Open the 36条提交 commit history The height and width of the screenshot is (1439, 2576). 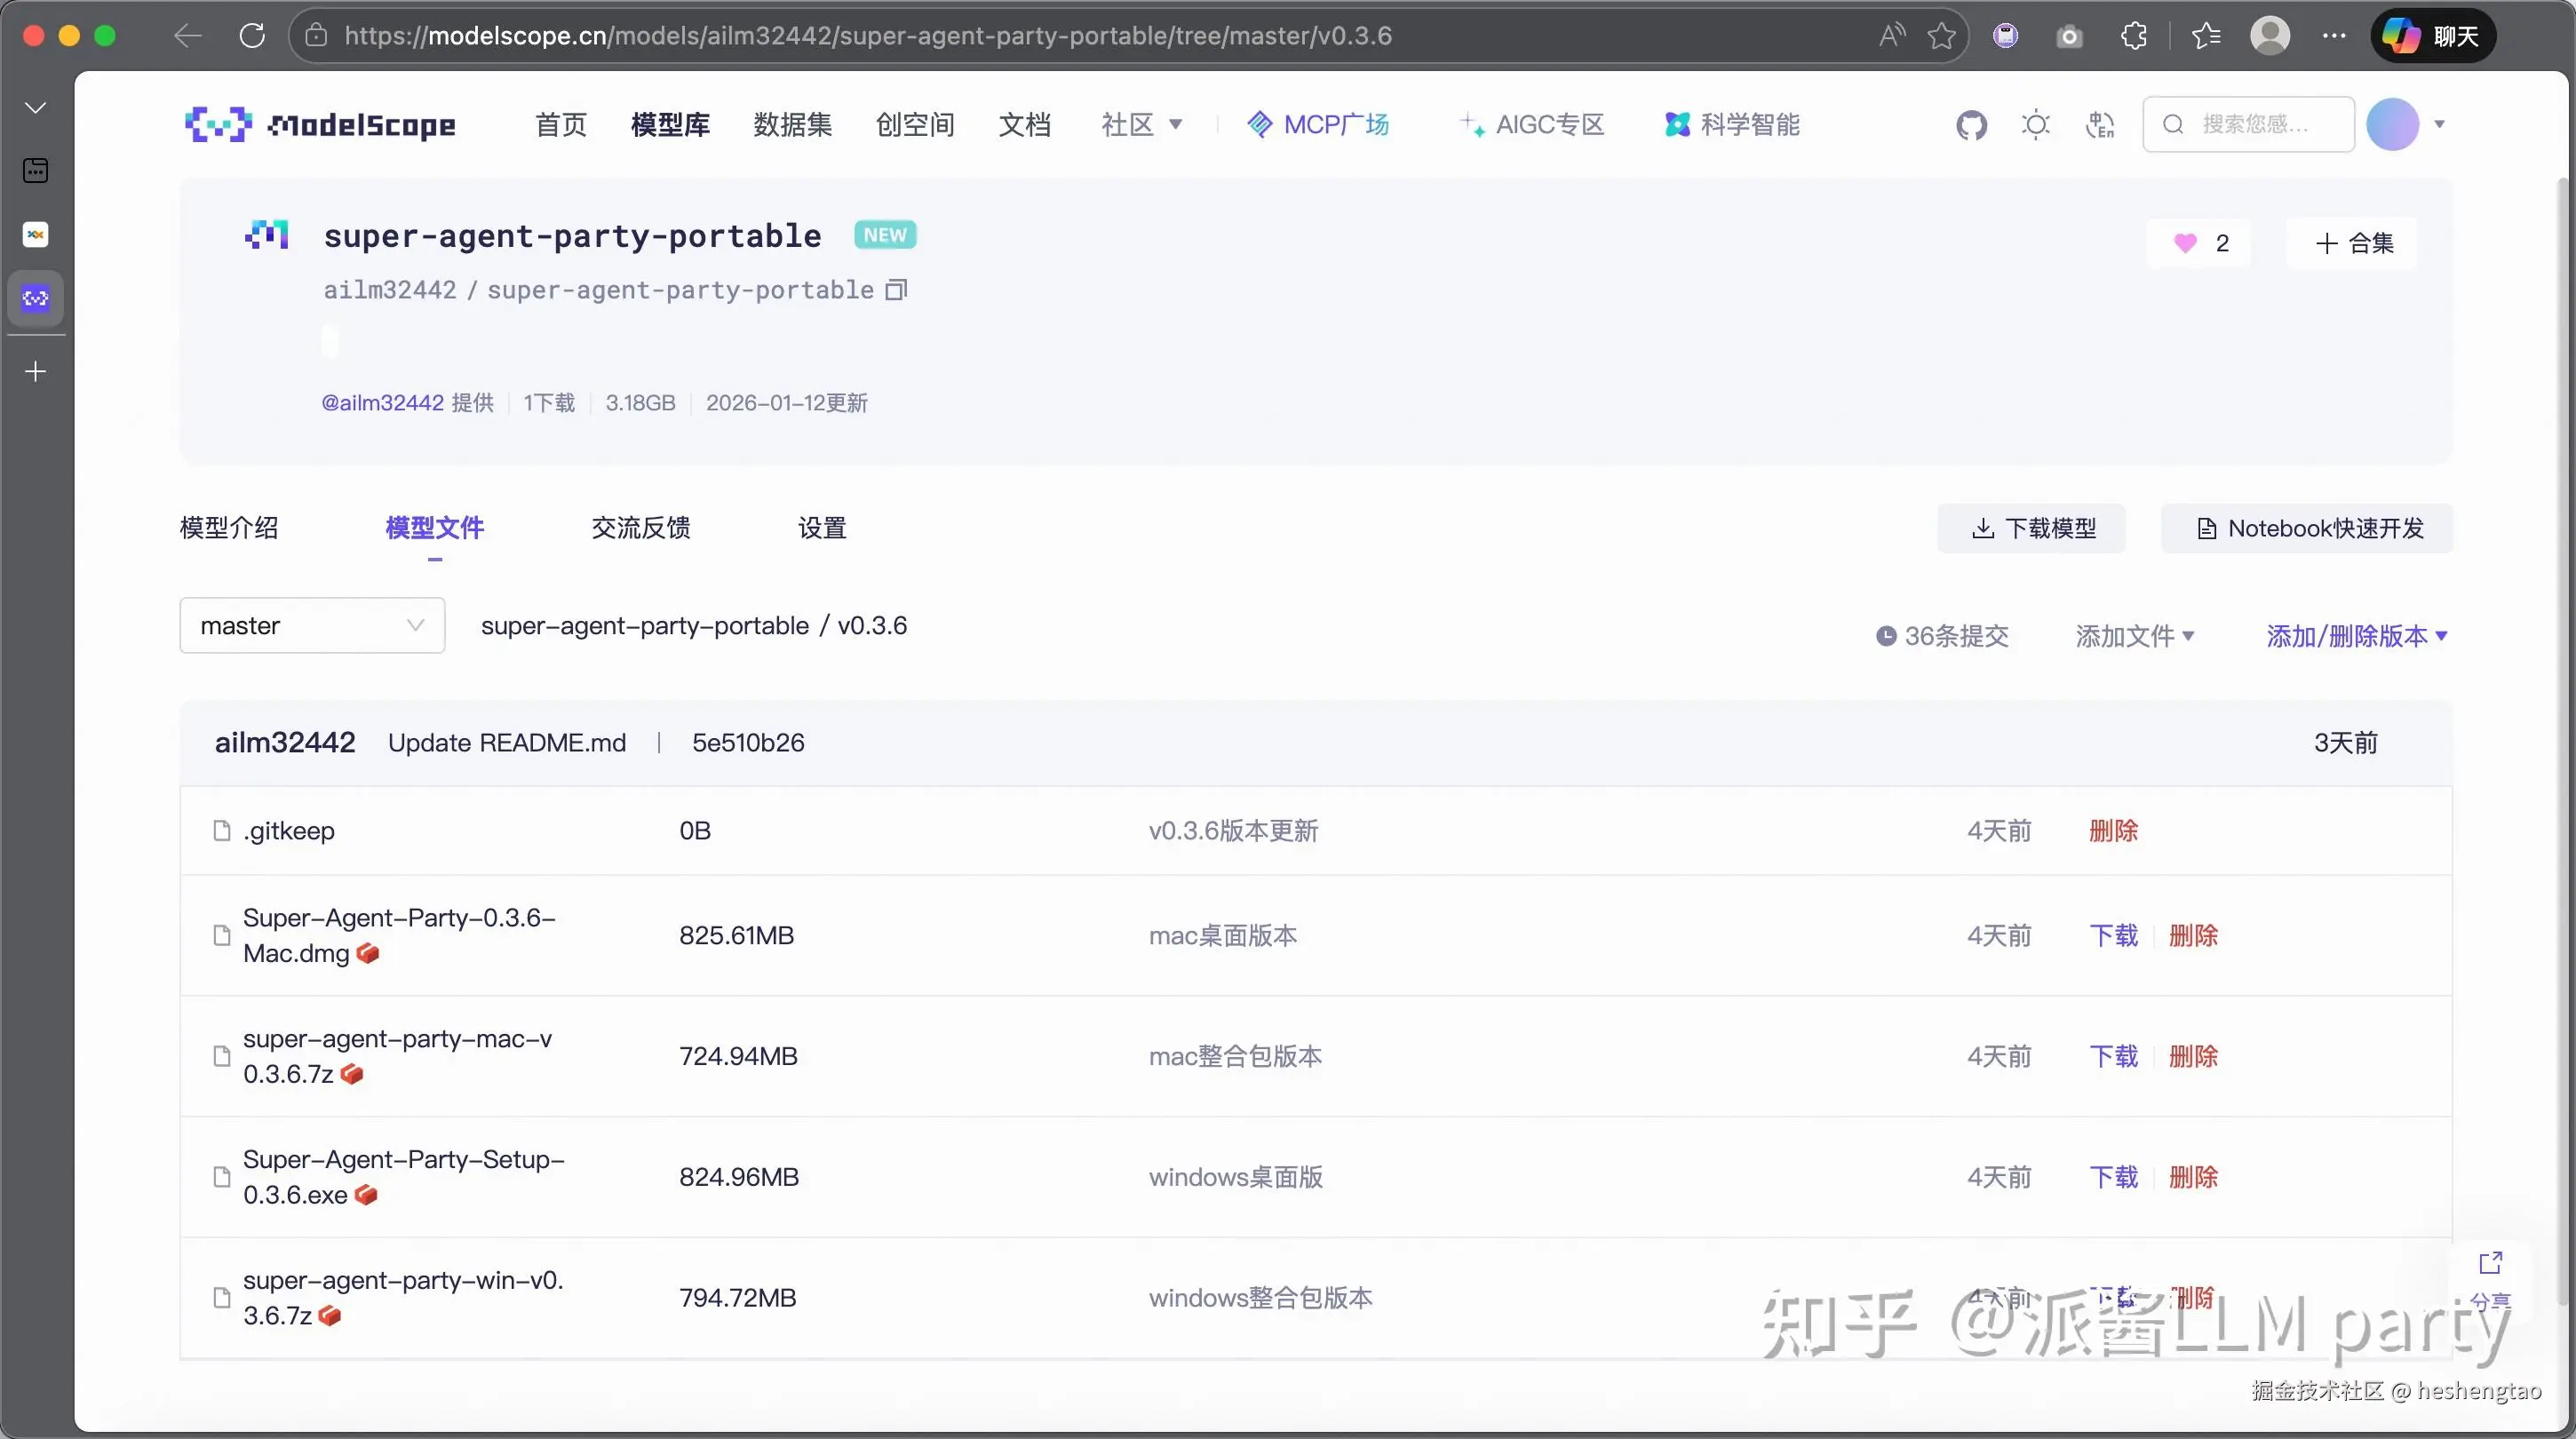pos(1942,636)
